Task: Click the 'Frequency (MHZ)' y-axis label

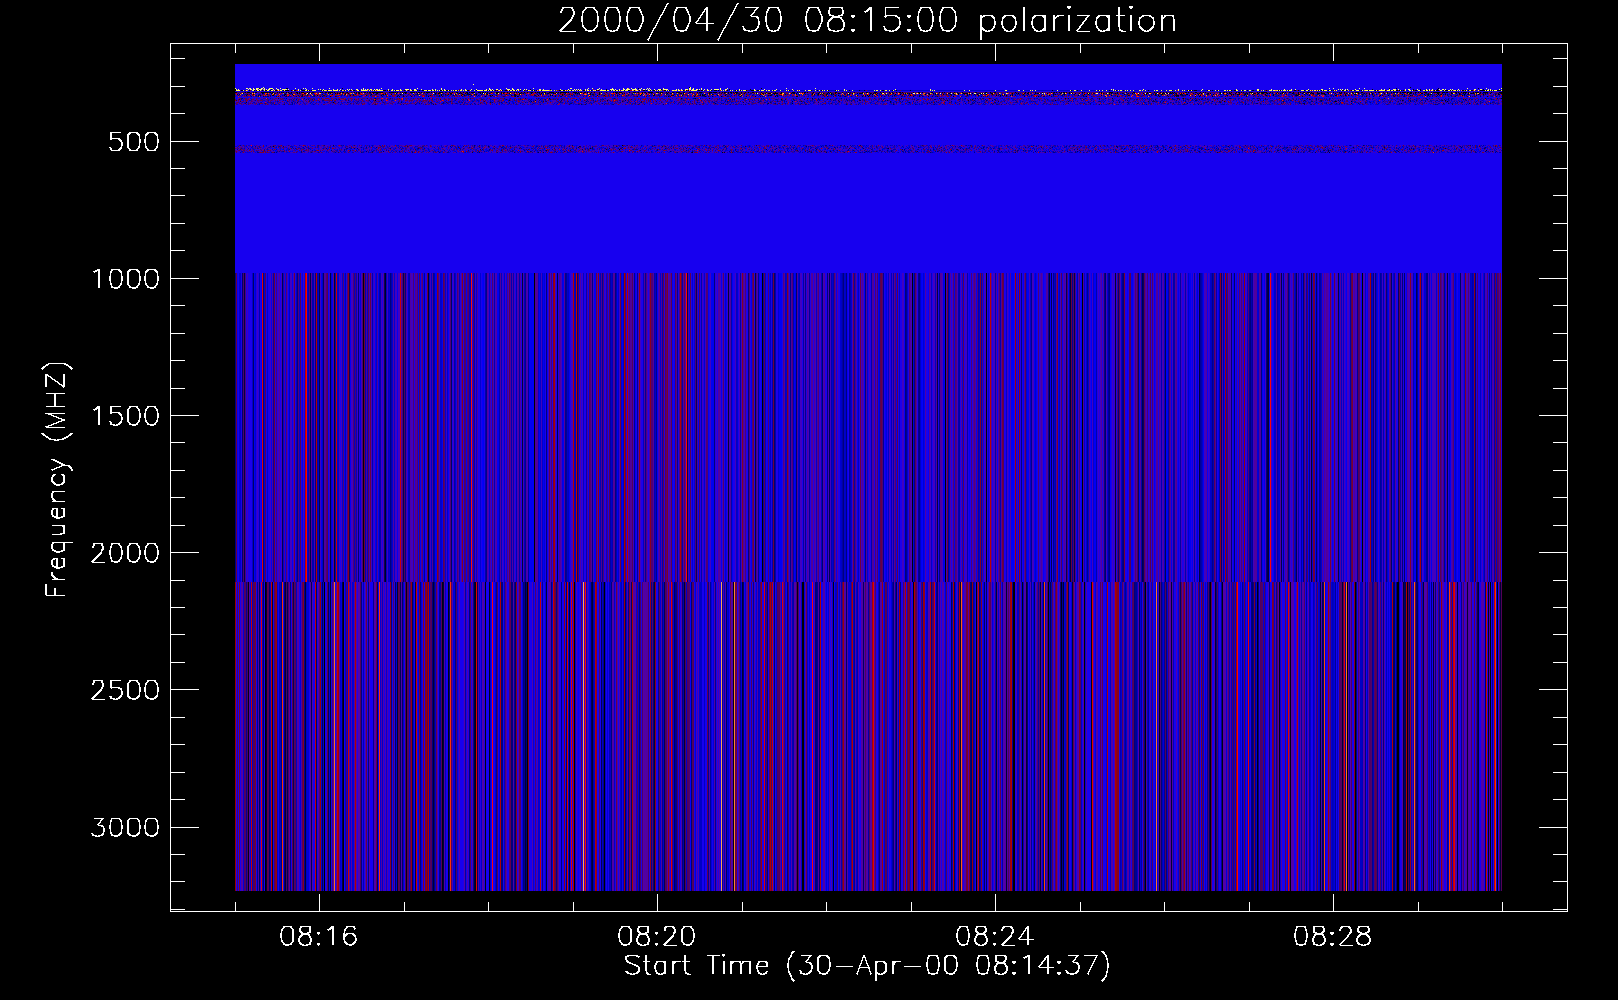Action: [x=58, y=480]
